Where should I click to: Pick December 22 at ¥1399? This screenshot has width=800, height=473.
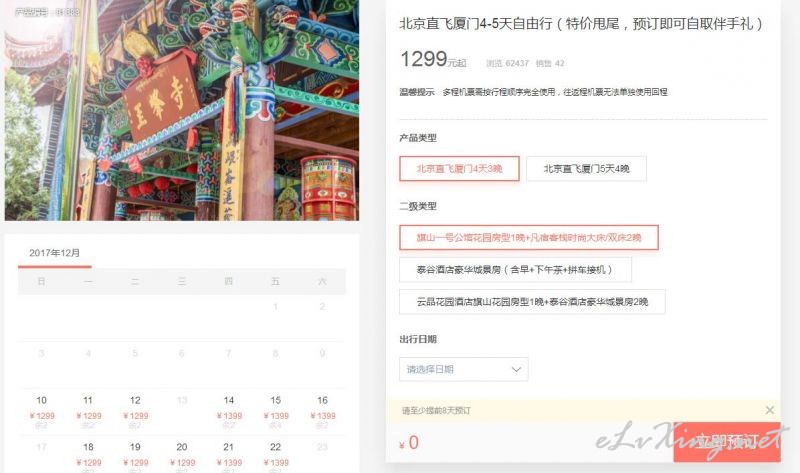(276, 455)
